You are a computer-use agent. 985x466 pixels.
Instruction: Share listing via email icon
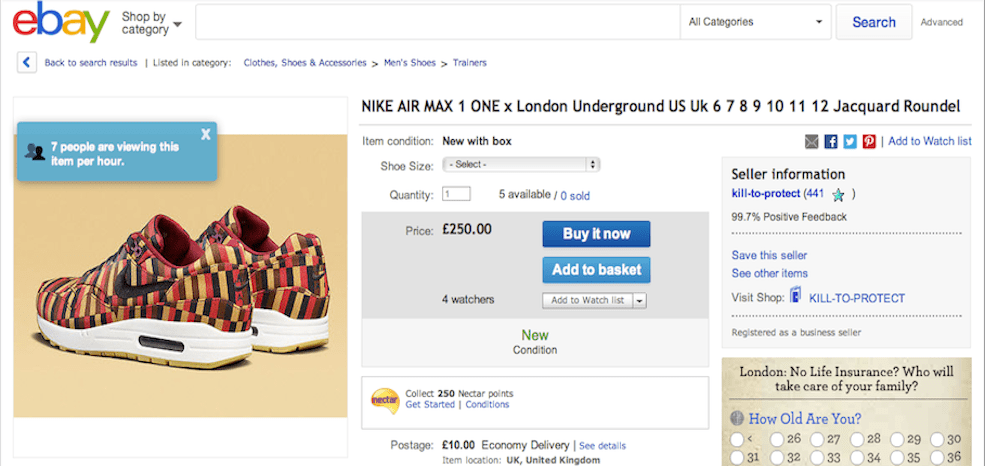pyautogui.click(x=812, y=142)
